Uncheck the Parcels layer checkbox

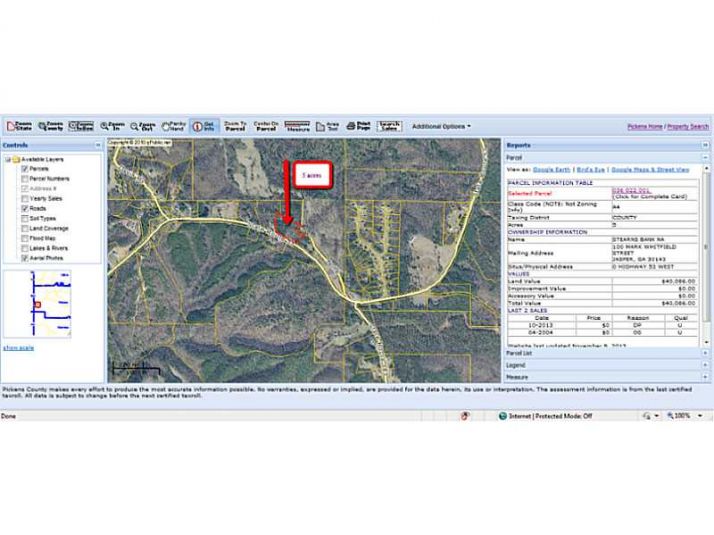pos(25,169)
